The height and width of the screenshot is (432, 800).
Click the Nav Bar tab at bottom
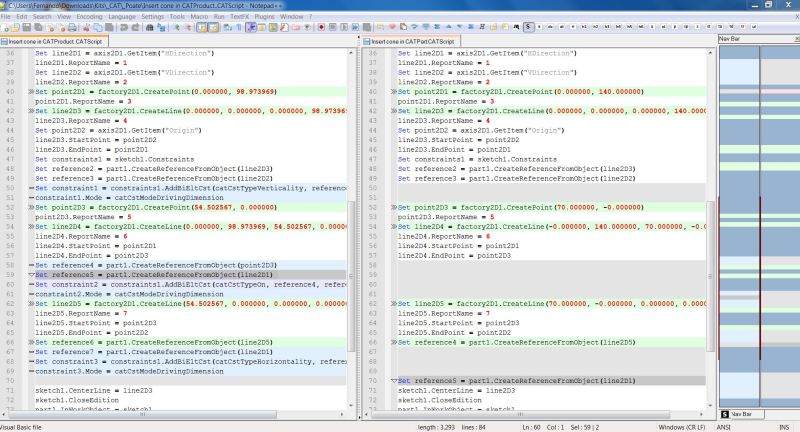(741, 414)
